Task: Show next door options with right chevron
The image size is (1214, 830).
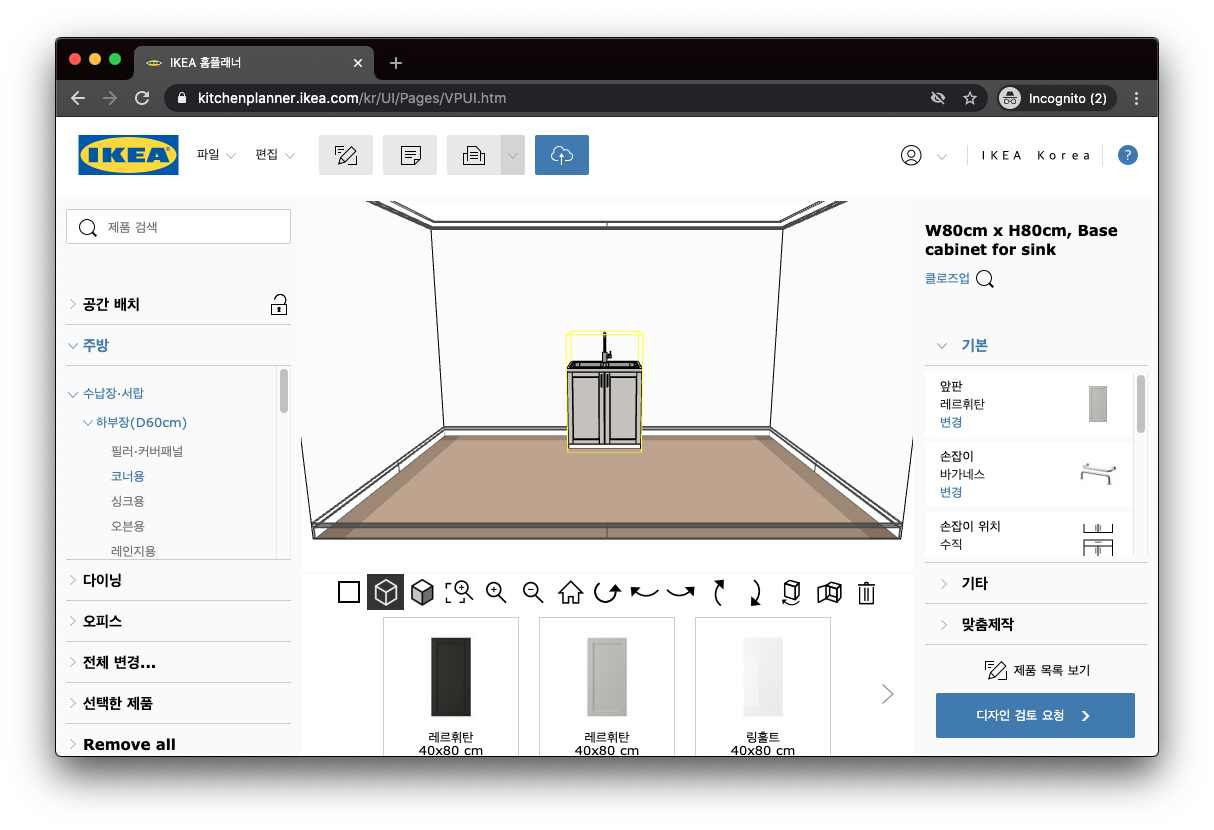Action: pyautogui.click(x=887, y=694)
